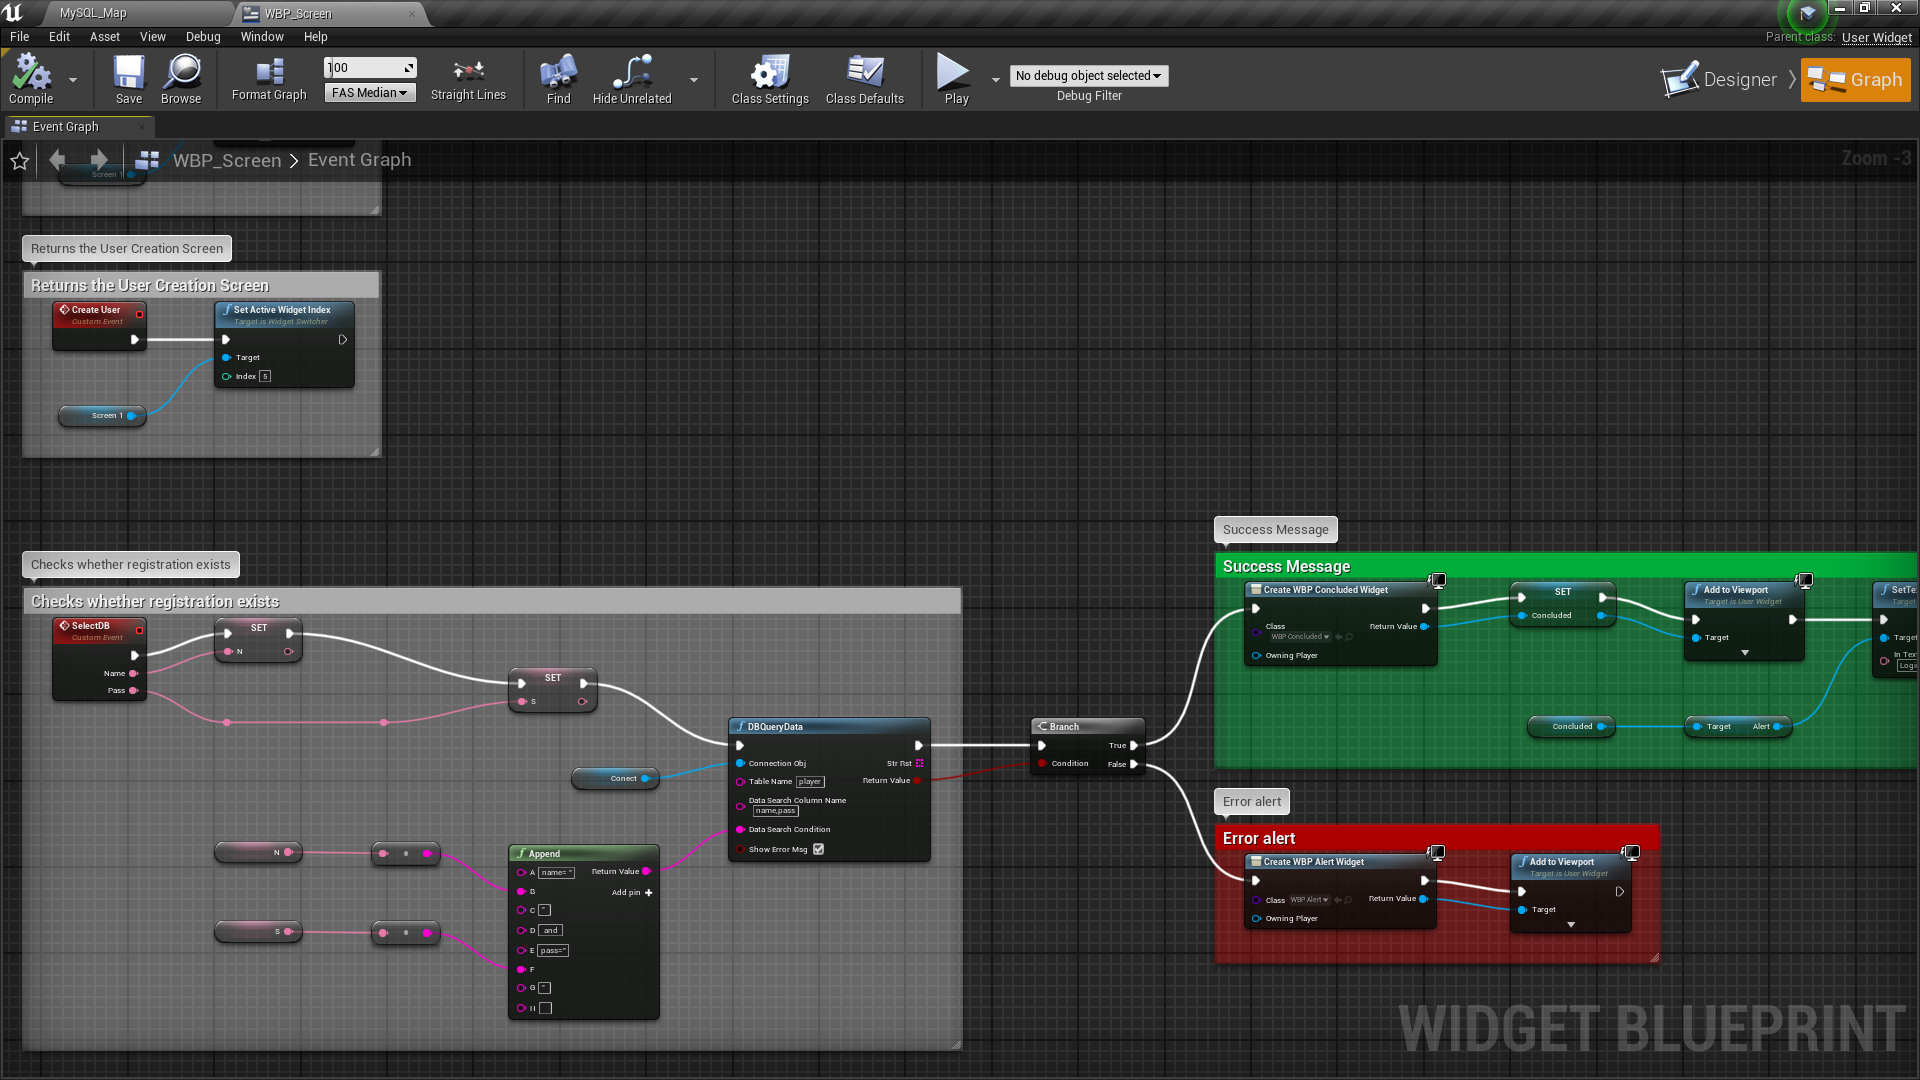The image size is (1920, 1080).
Task: Toggle the Show Error Msg checkbox
Action: 819,849
